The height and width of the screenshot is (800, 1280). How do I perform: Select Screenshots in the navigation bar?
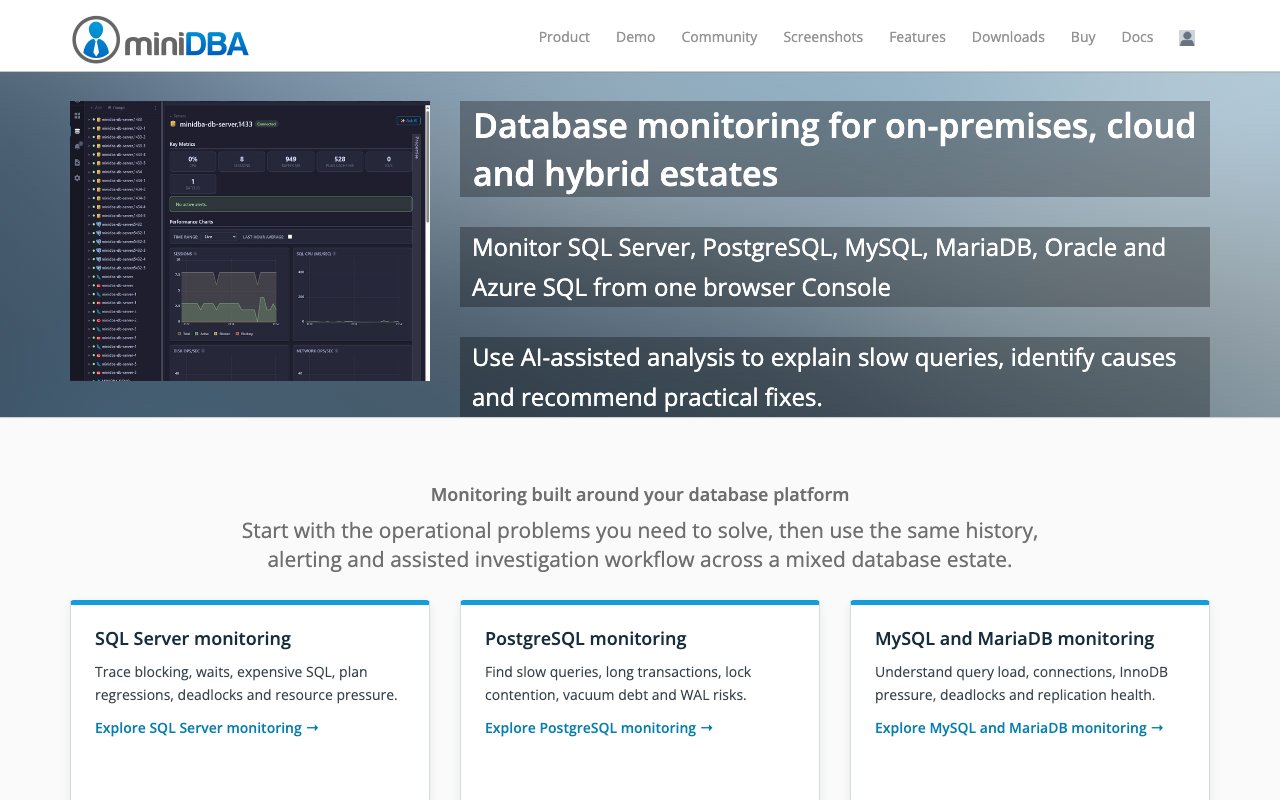tap(823, 37)
